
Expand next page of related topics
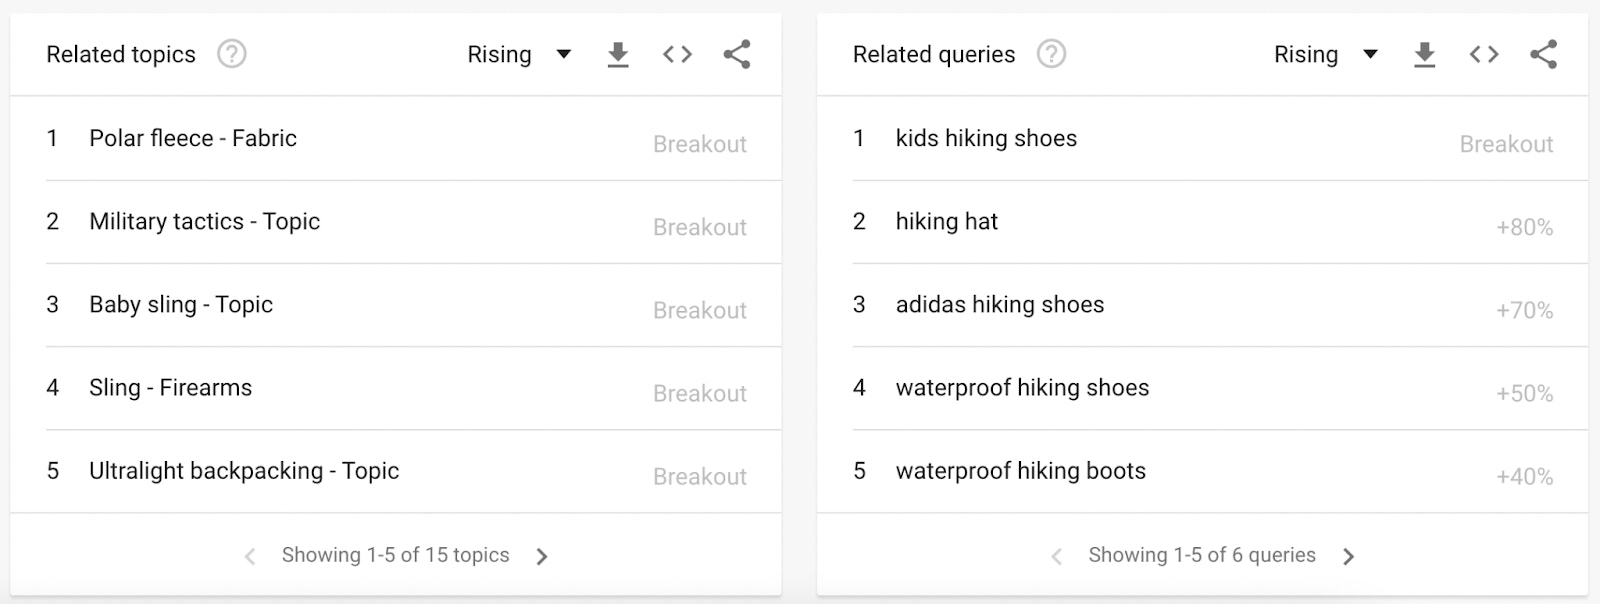coord(542,555)
